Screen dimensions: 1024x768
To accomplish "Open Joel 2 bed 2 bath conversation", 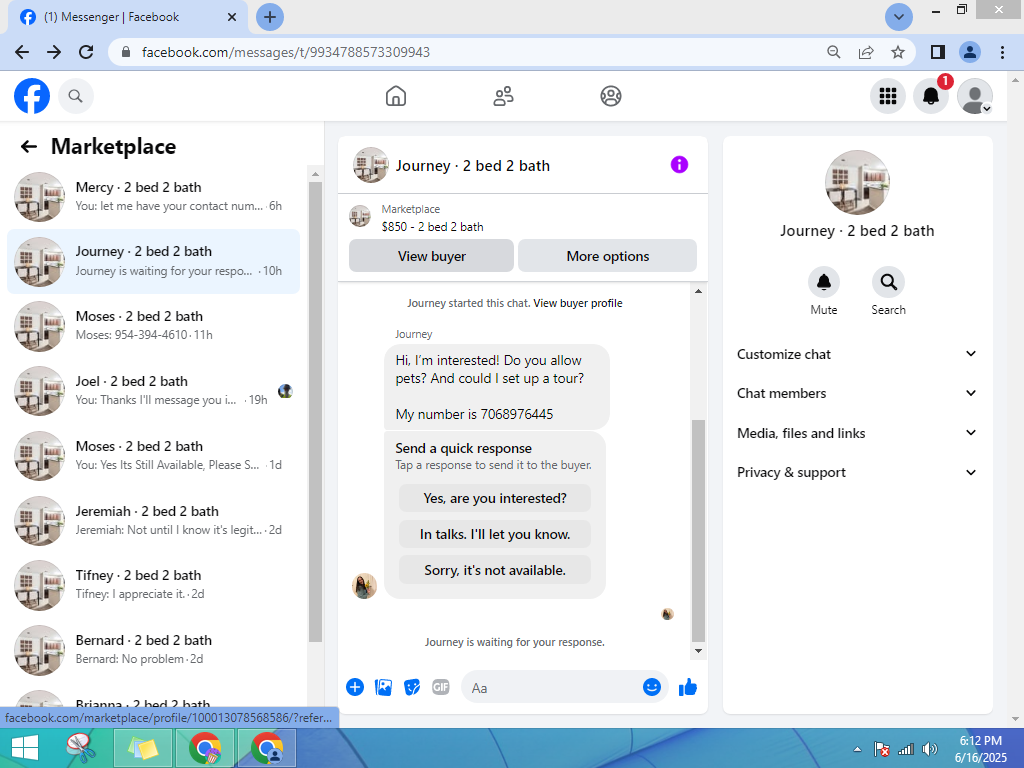I will [x=153, y=391].
